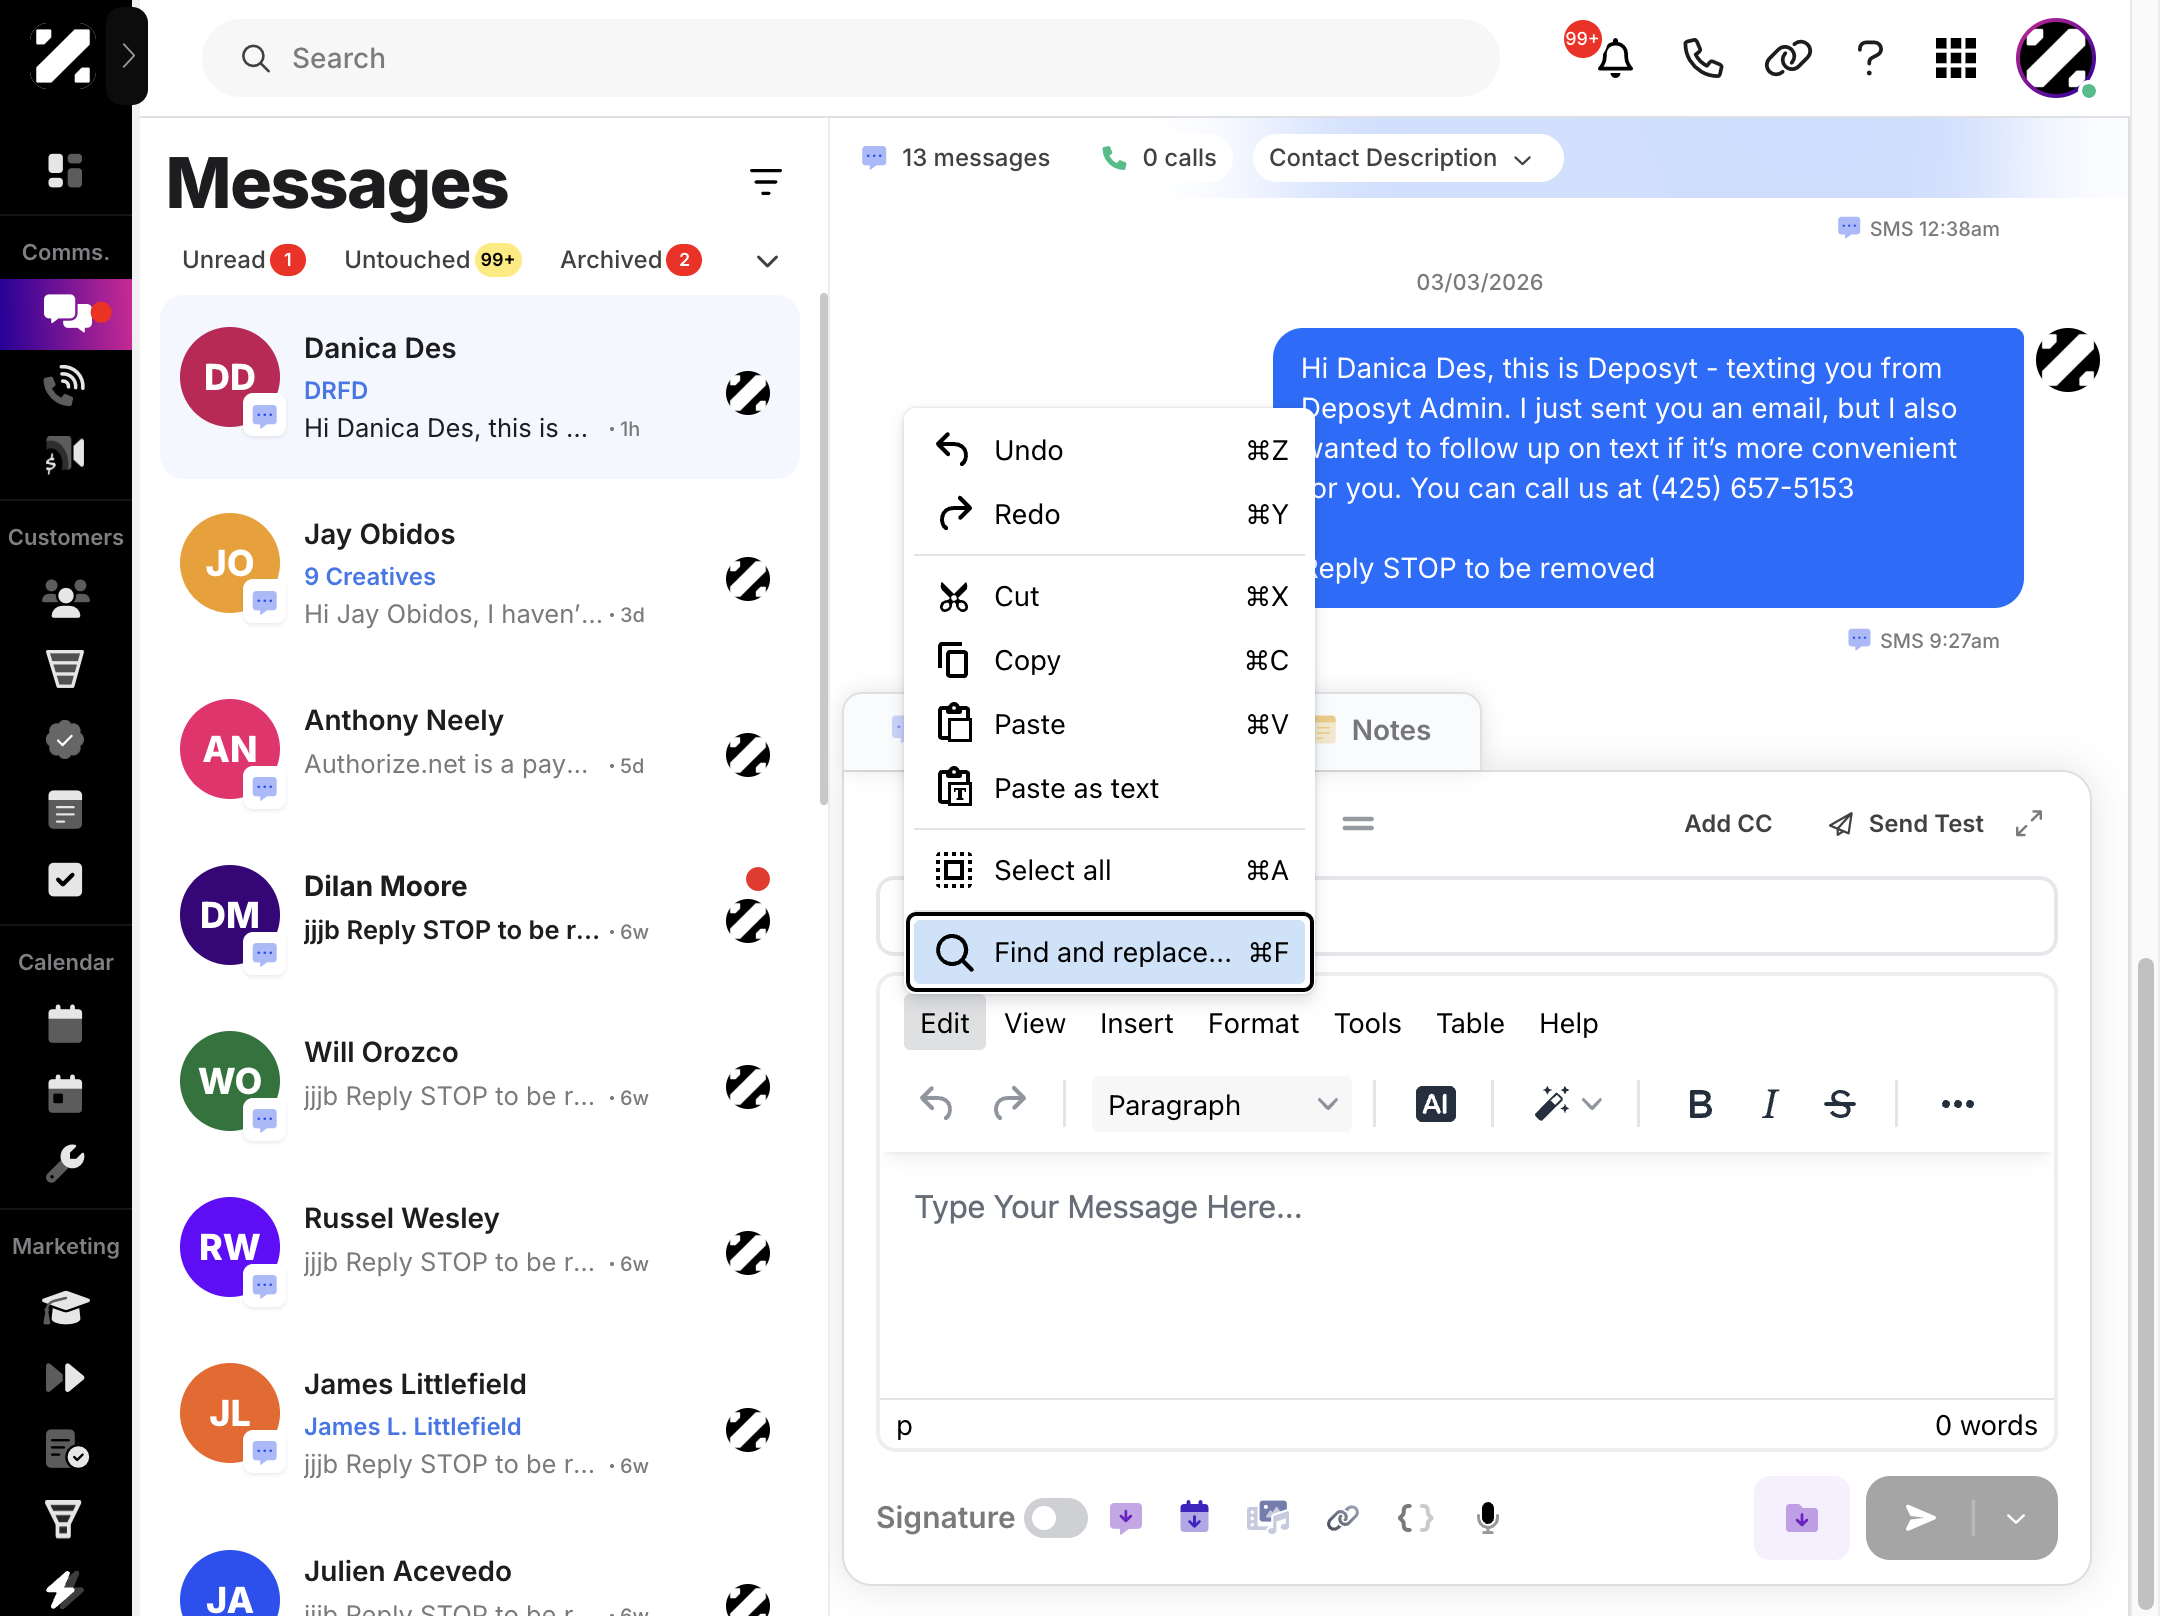Apply bold formatting
Viewport: 2160px width, 1616px height.
click(1700, 1104)
